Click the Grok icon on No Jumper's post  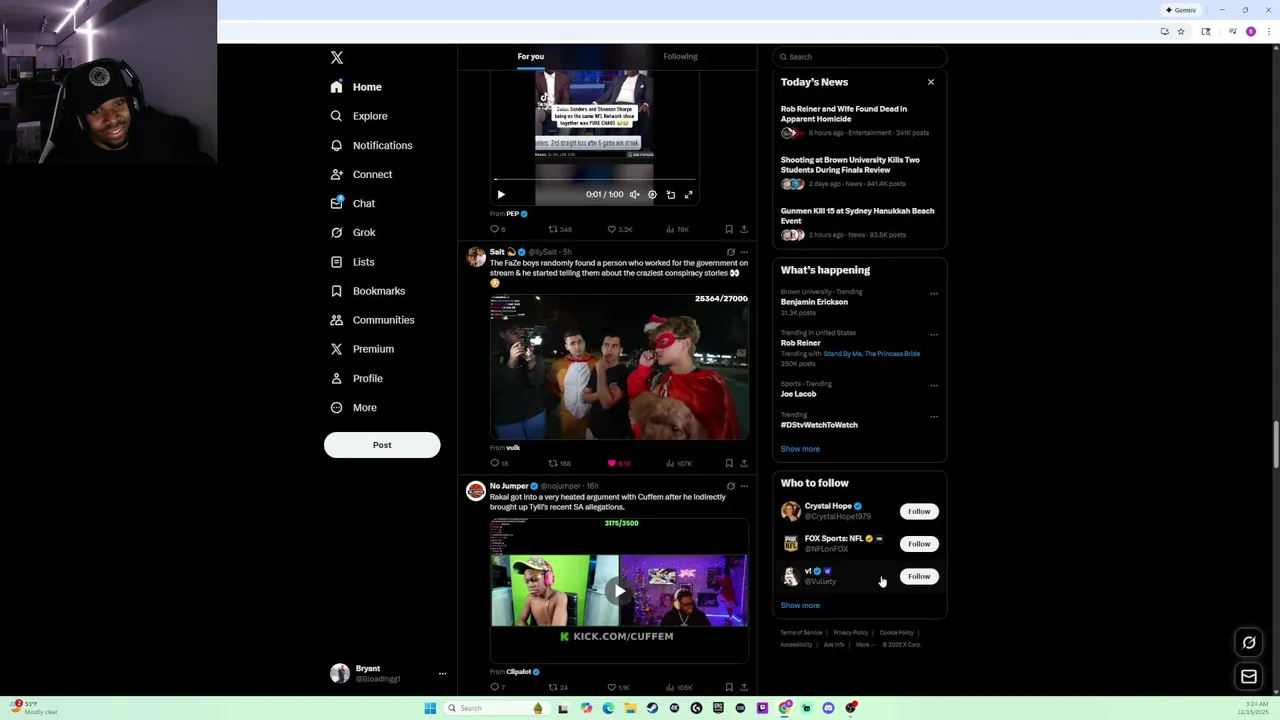[730, 486]
